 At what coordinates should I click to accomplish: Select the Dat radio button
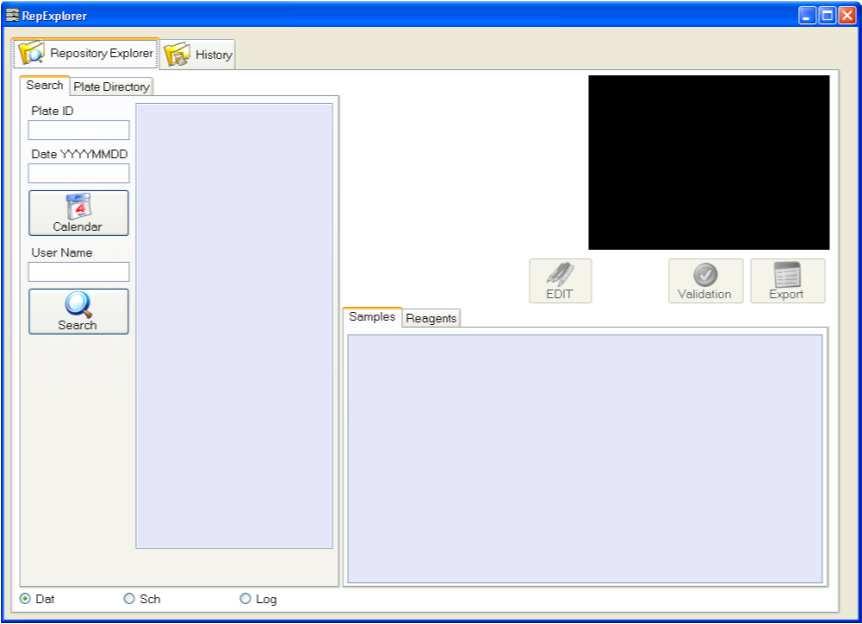tap(25, 599)
